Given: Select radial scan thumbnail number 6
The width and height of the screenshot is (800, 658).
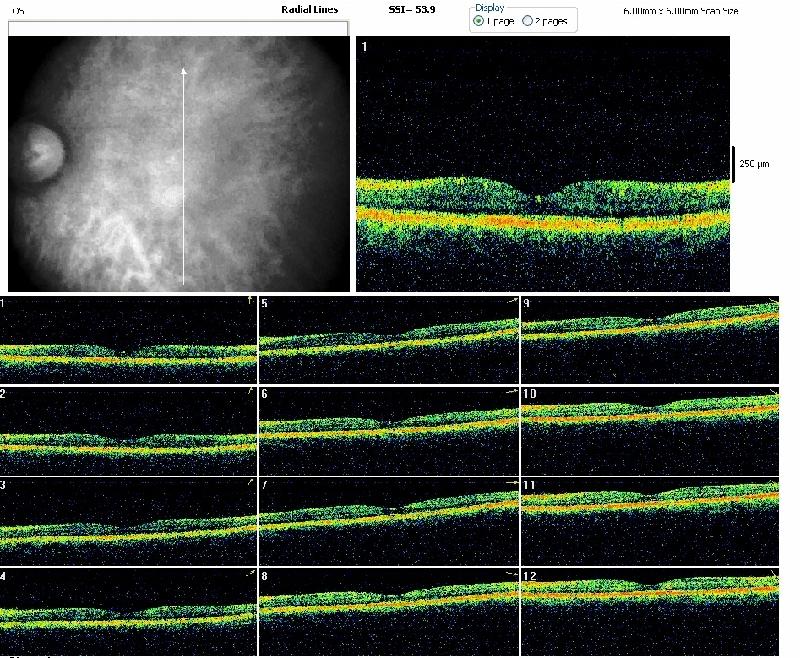Looking at the screenshot, I should tap(388, 430).
